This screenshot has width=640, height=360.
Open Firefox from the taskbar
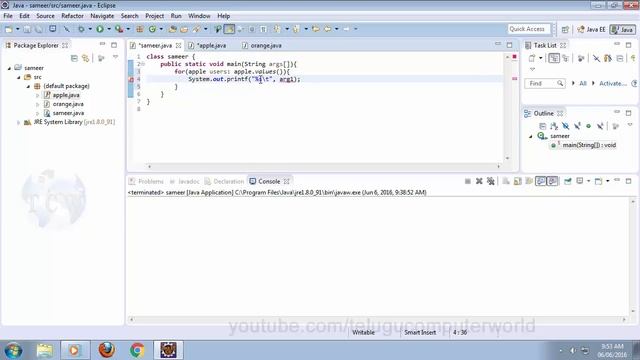(107, 350)
